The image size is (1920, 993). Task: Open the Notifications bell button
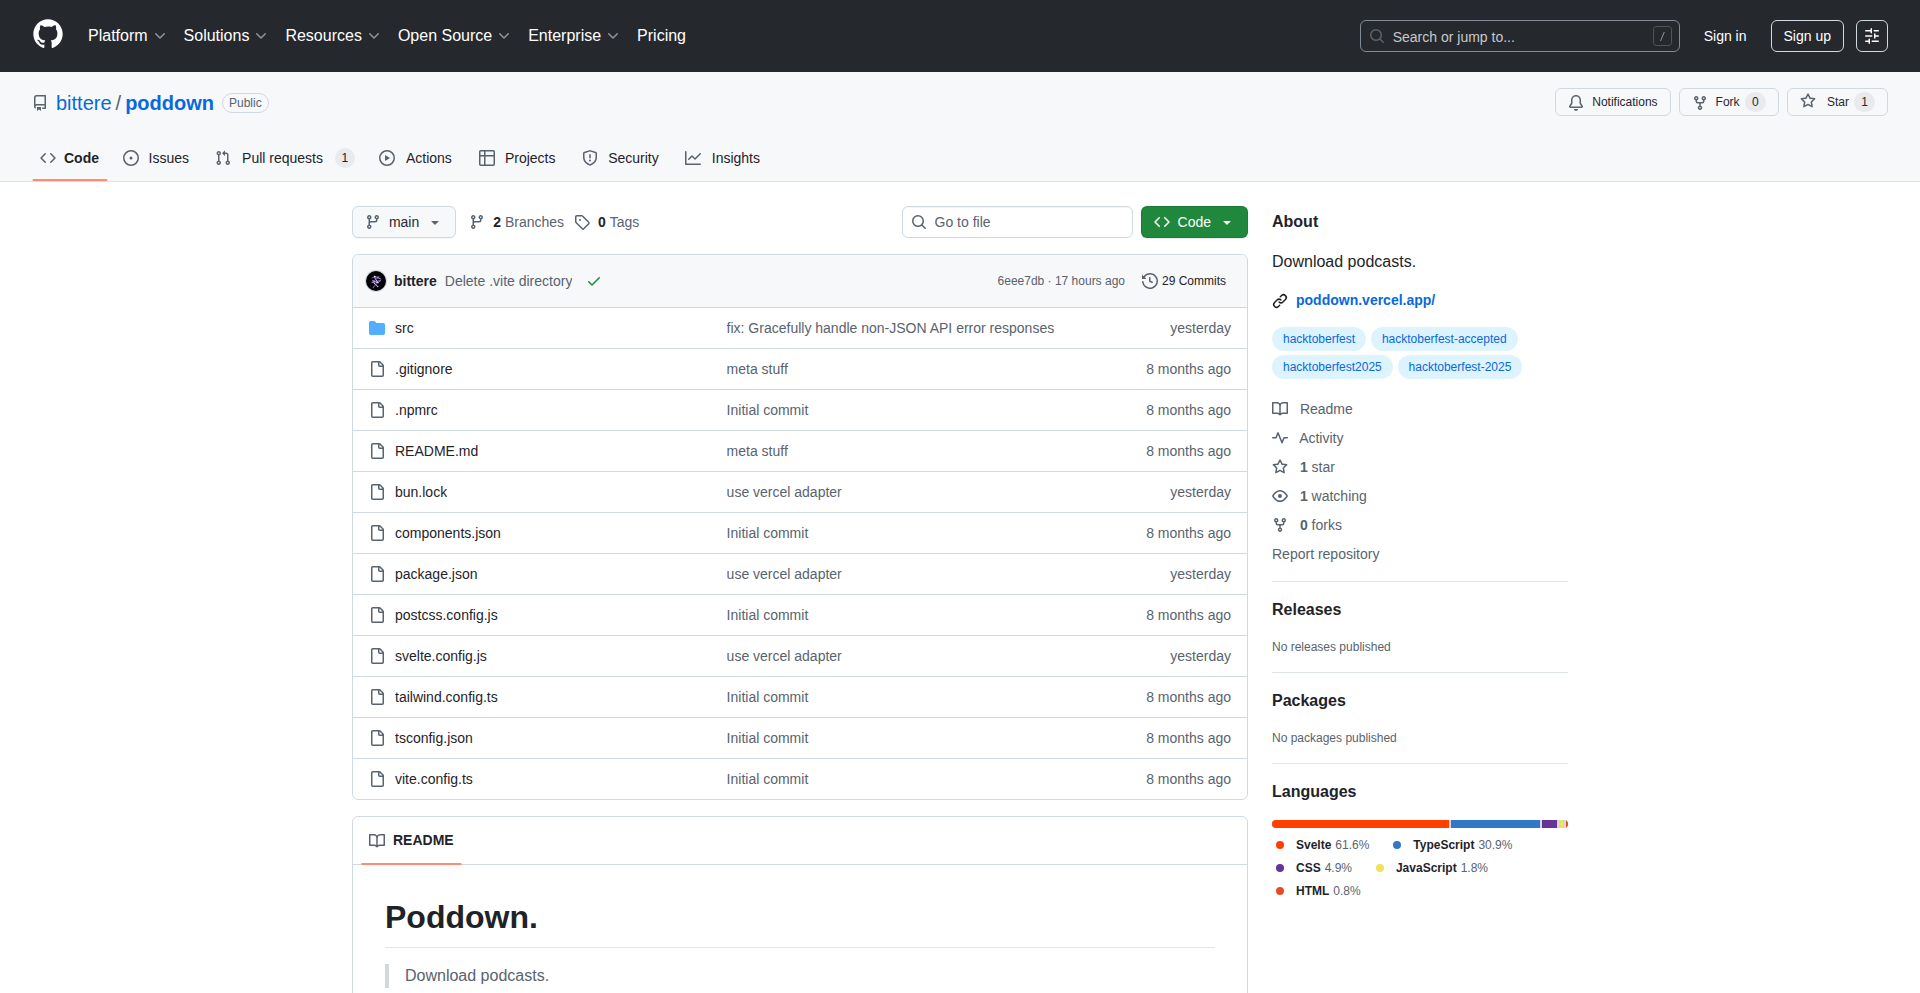(1612, 102)
